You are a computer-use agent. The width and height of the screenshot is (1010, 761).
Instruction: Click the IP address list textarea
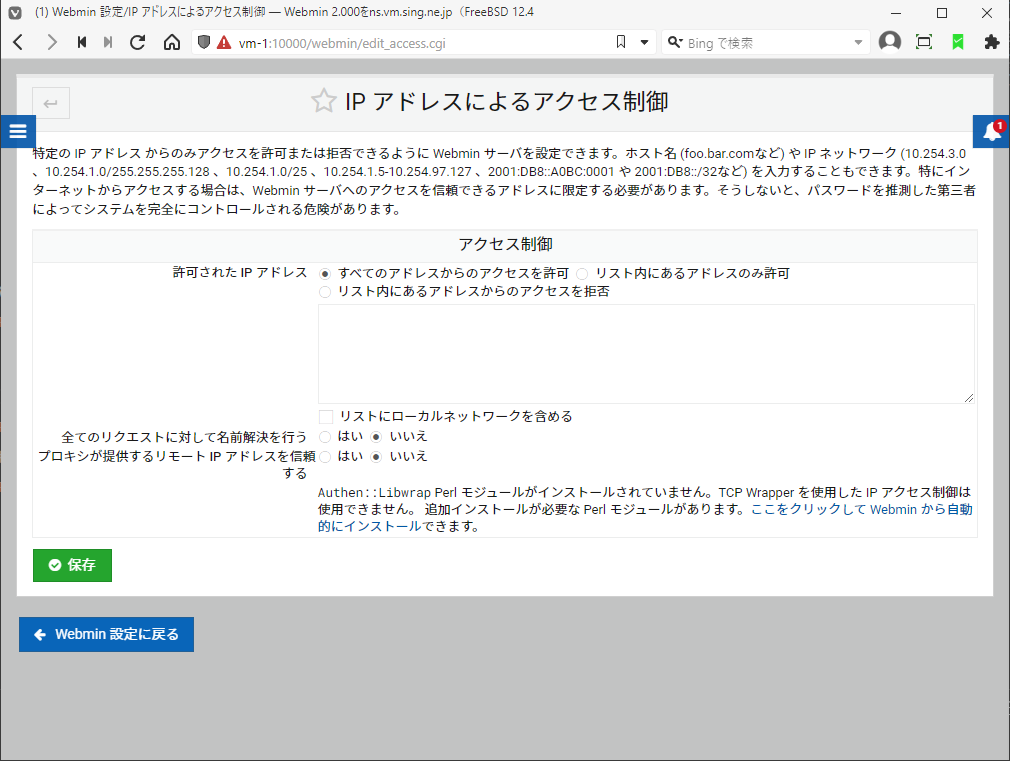pos(646,354)
